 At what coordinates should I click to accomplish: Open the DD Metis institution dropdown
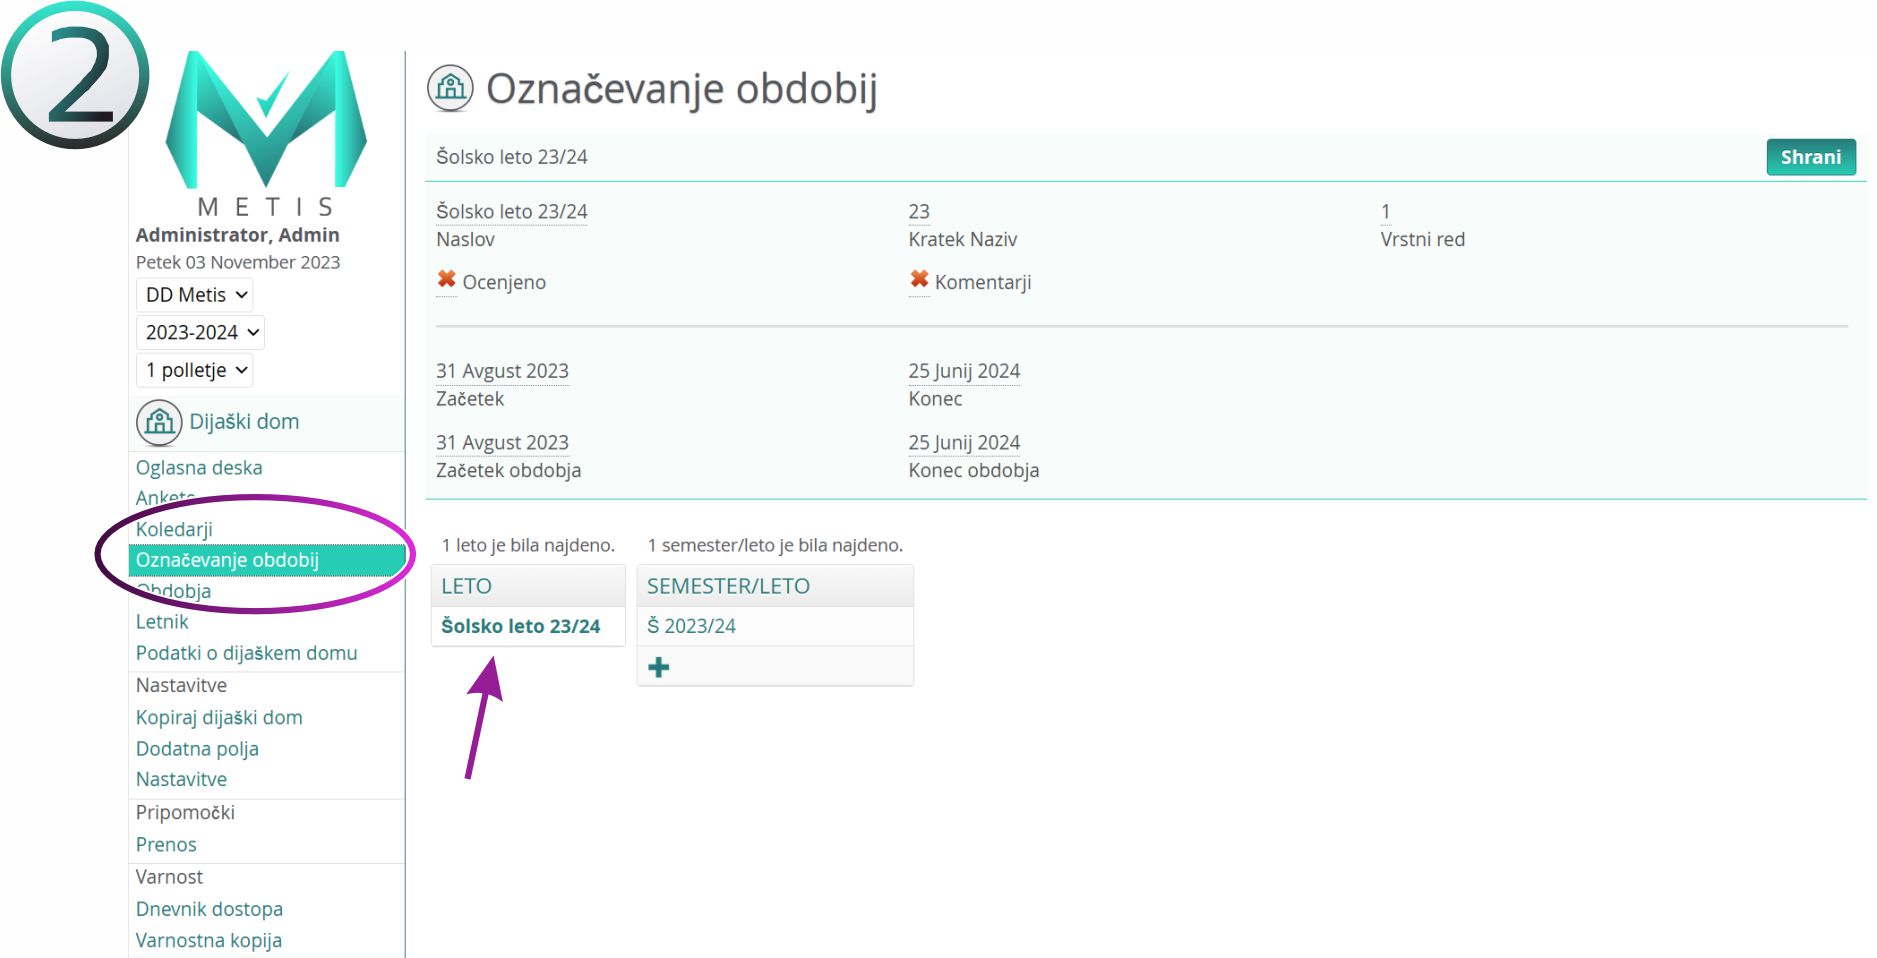click(x=195, y=295)
